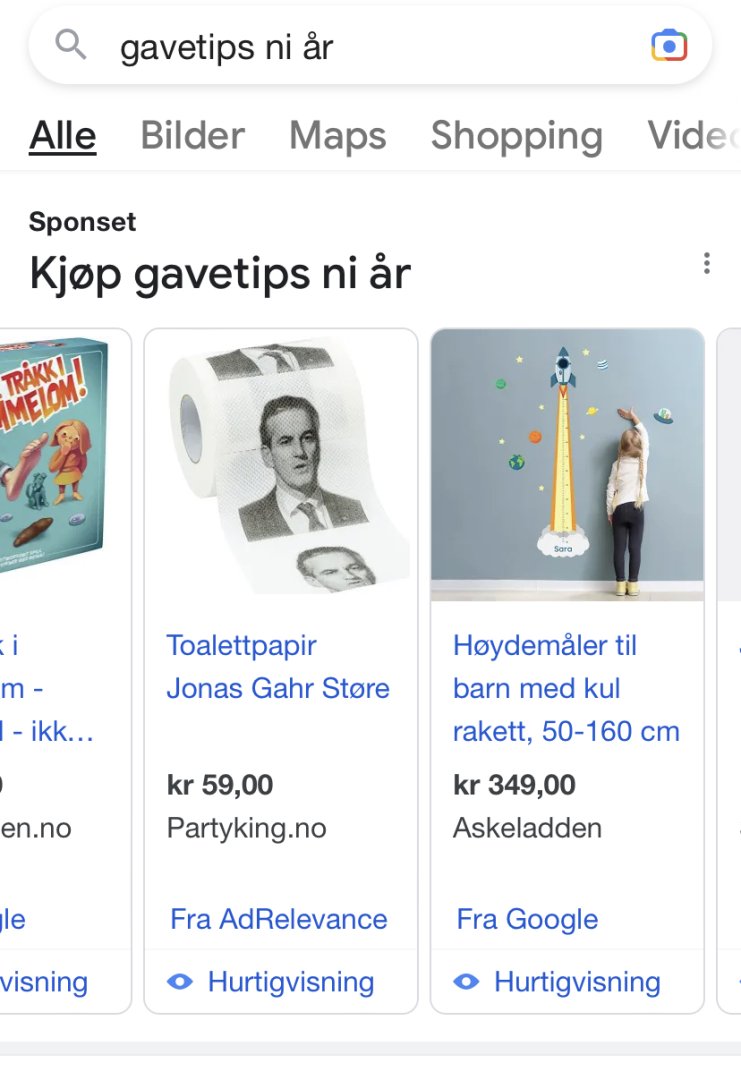
Task: Go to the Shopping tab
Action: (516, 136)
